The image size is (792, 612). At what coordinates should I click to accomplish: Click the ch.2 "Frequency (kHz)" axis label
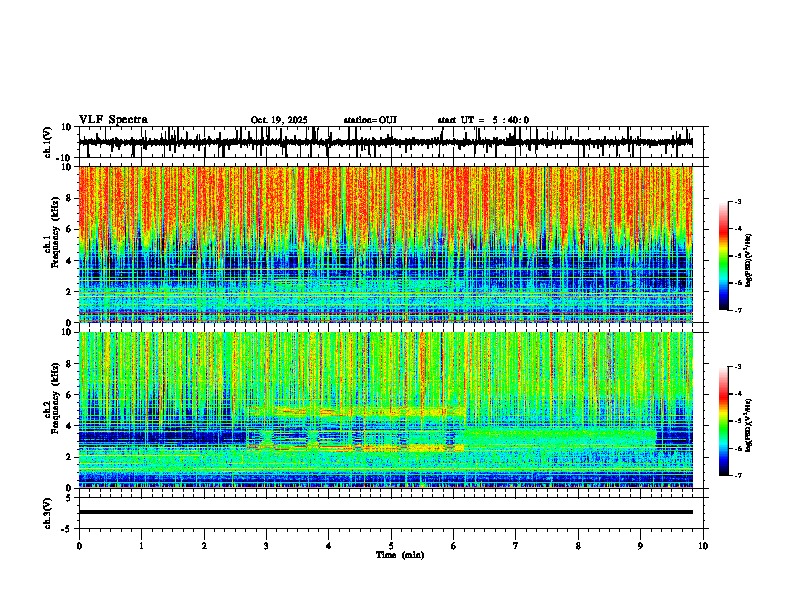[x=55, y=398]
